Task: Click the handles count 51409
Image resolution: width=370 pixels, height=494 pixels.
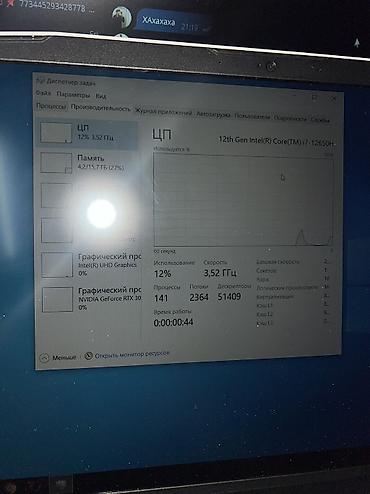Action: 229,296
